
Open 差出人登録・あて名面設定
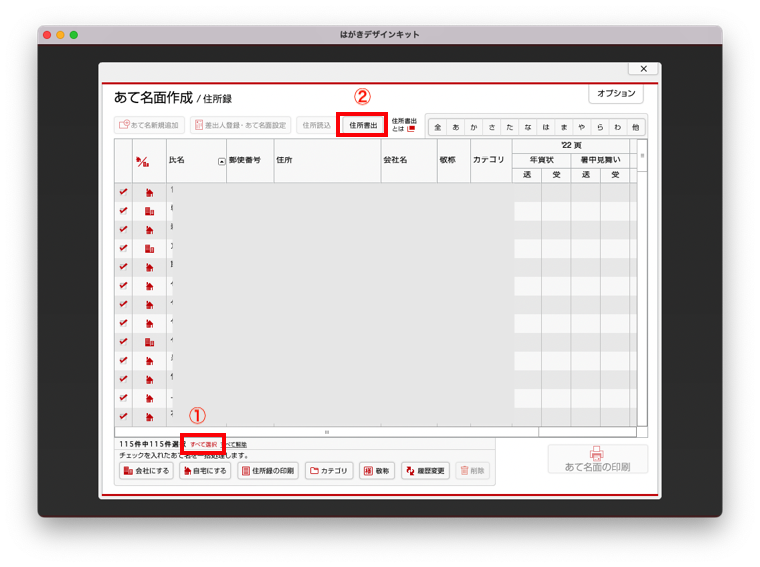(x=240, y=125)
